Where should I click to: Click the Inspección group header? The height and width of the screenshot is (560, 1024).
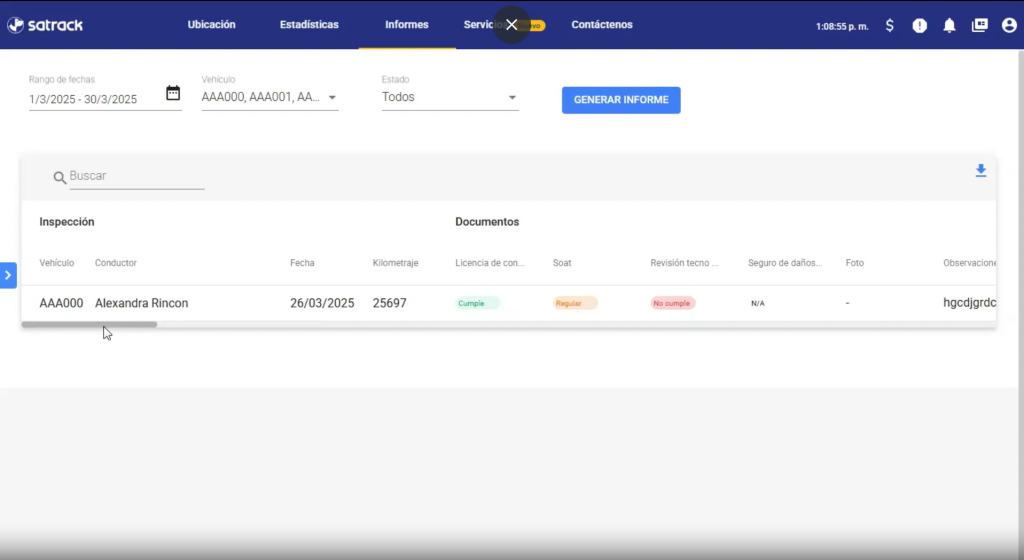click(67, 222)
